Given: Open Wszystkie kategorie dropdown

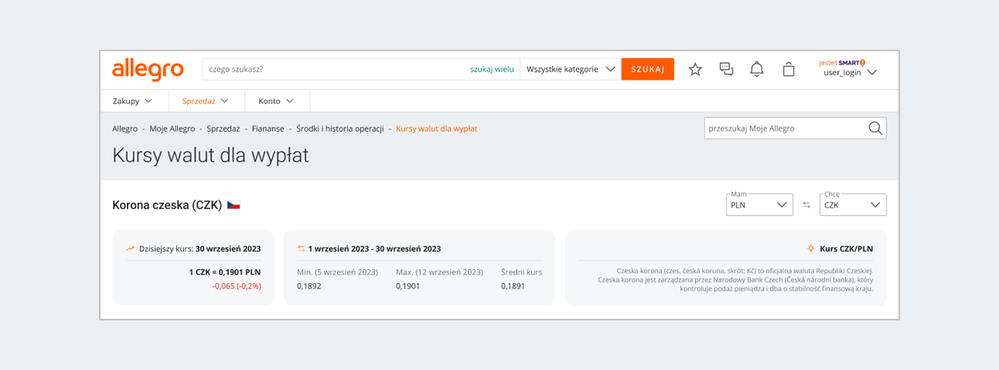Looking at the screenshot, I should tap(570, 69).
